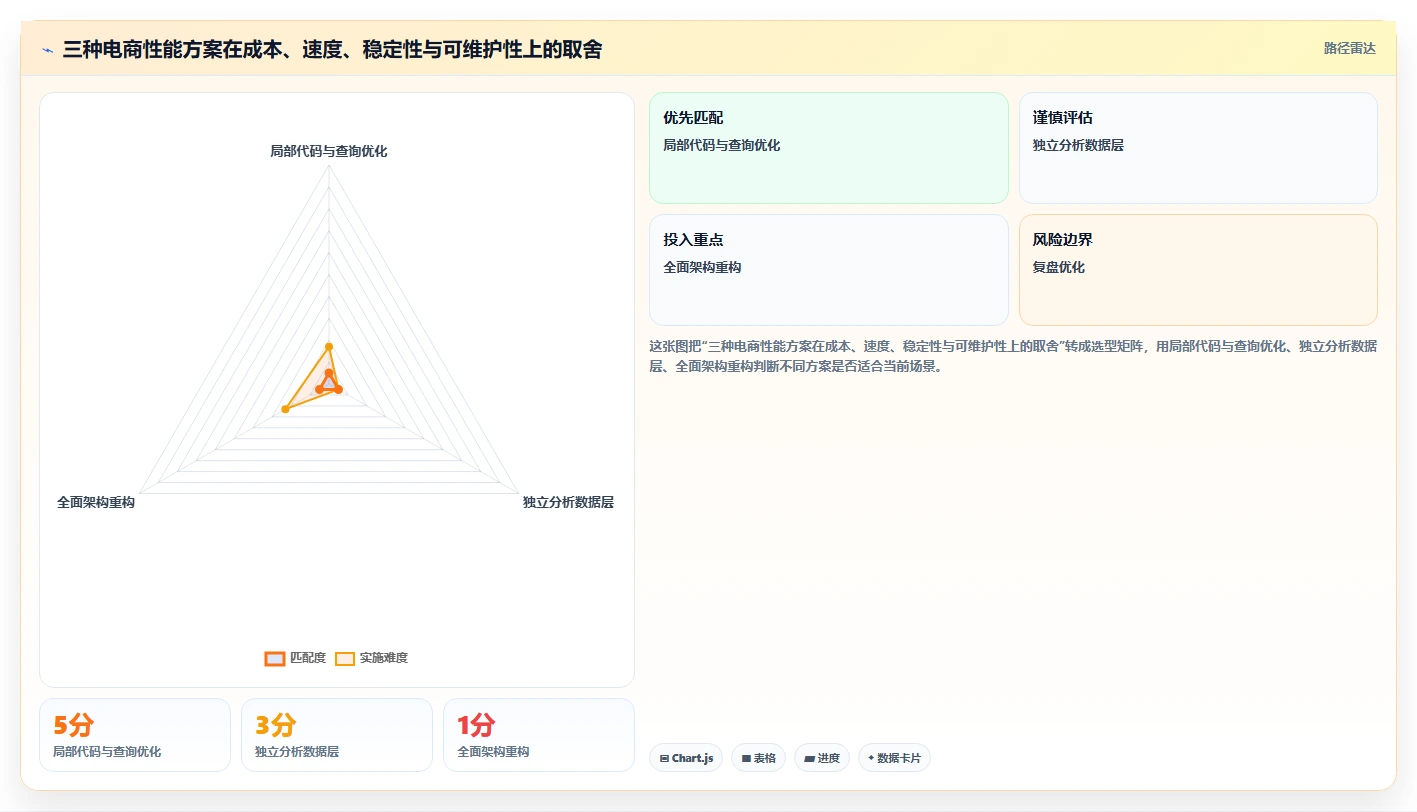1417x812 pixels.
Task: Open the 风险边界 card
Action: point(1198,270)
